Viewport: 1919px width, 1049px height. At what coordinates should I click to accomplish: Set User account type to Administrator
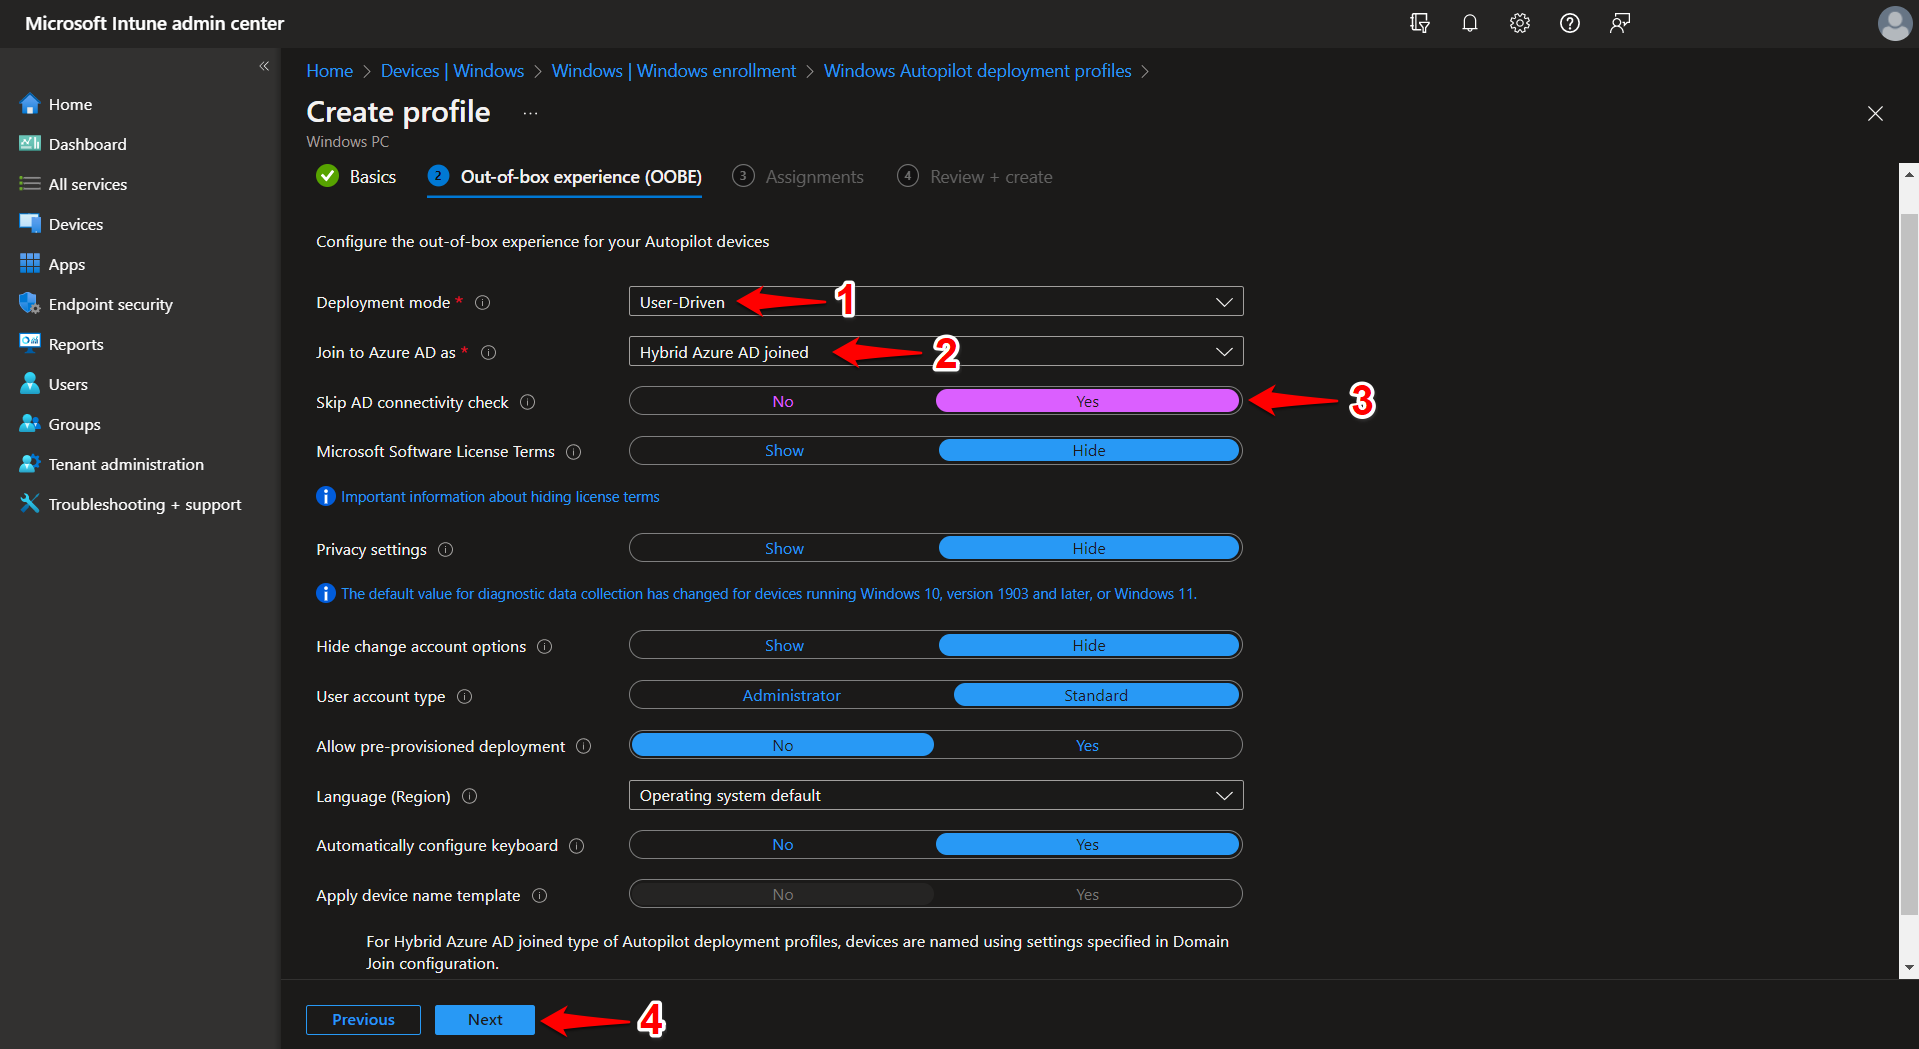pos(791,695)
